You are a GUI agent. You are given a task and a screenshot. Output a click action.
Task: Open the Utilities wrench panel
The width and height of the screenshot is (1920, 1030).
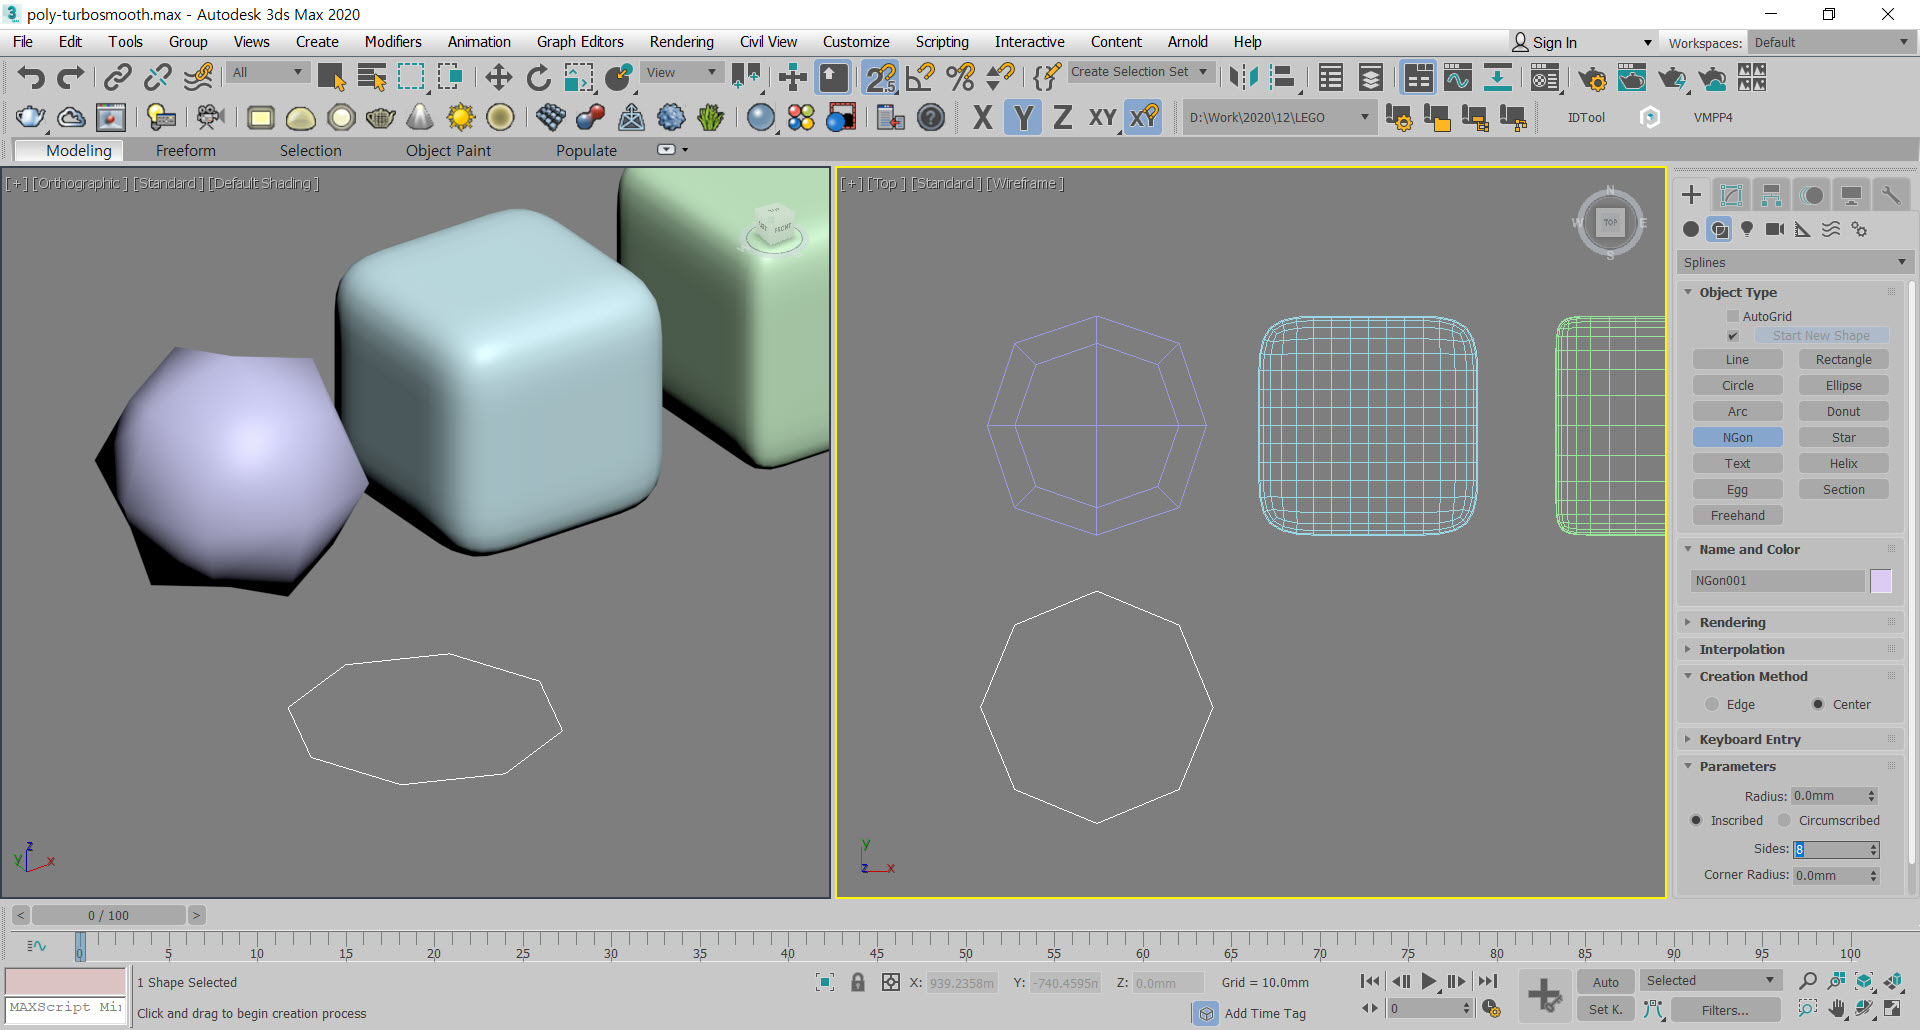click(x=1891, y=195)
